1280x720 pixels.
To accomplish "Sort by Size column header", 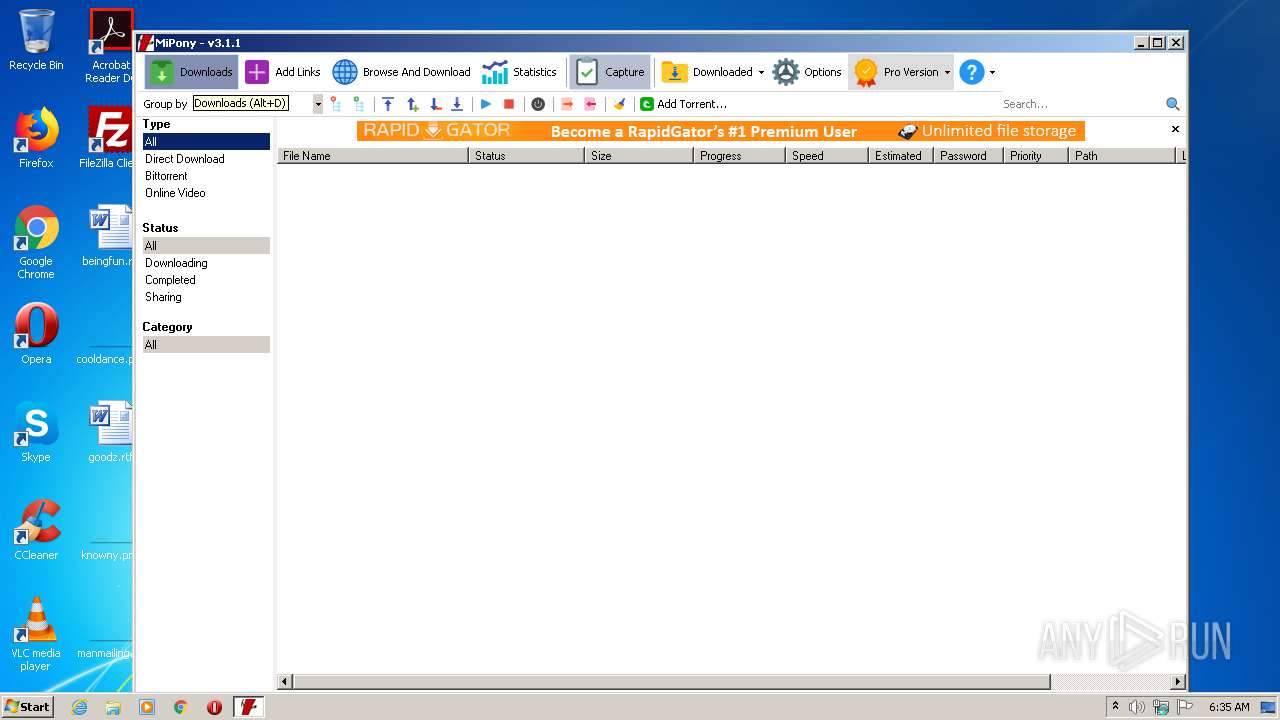I will tap(639, 156).
